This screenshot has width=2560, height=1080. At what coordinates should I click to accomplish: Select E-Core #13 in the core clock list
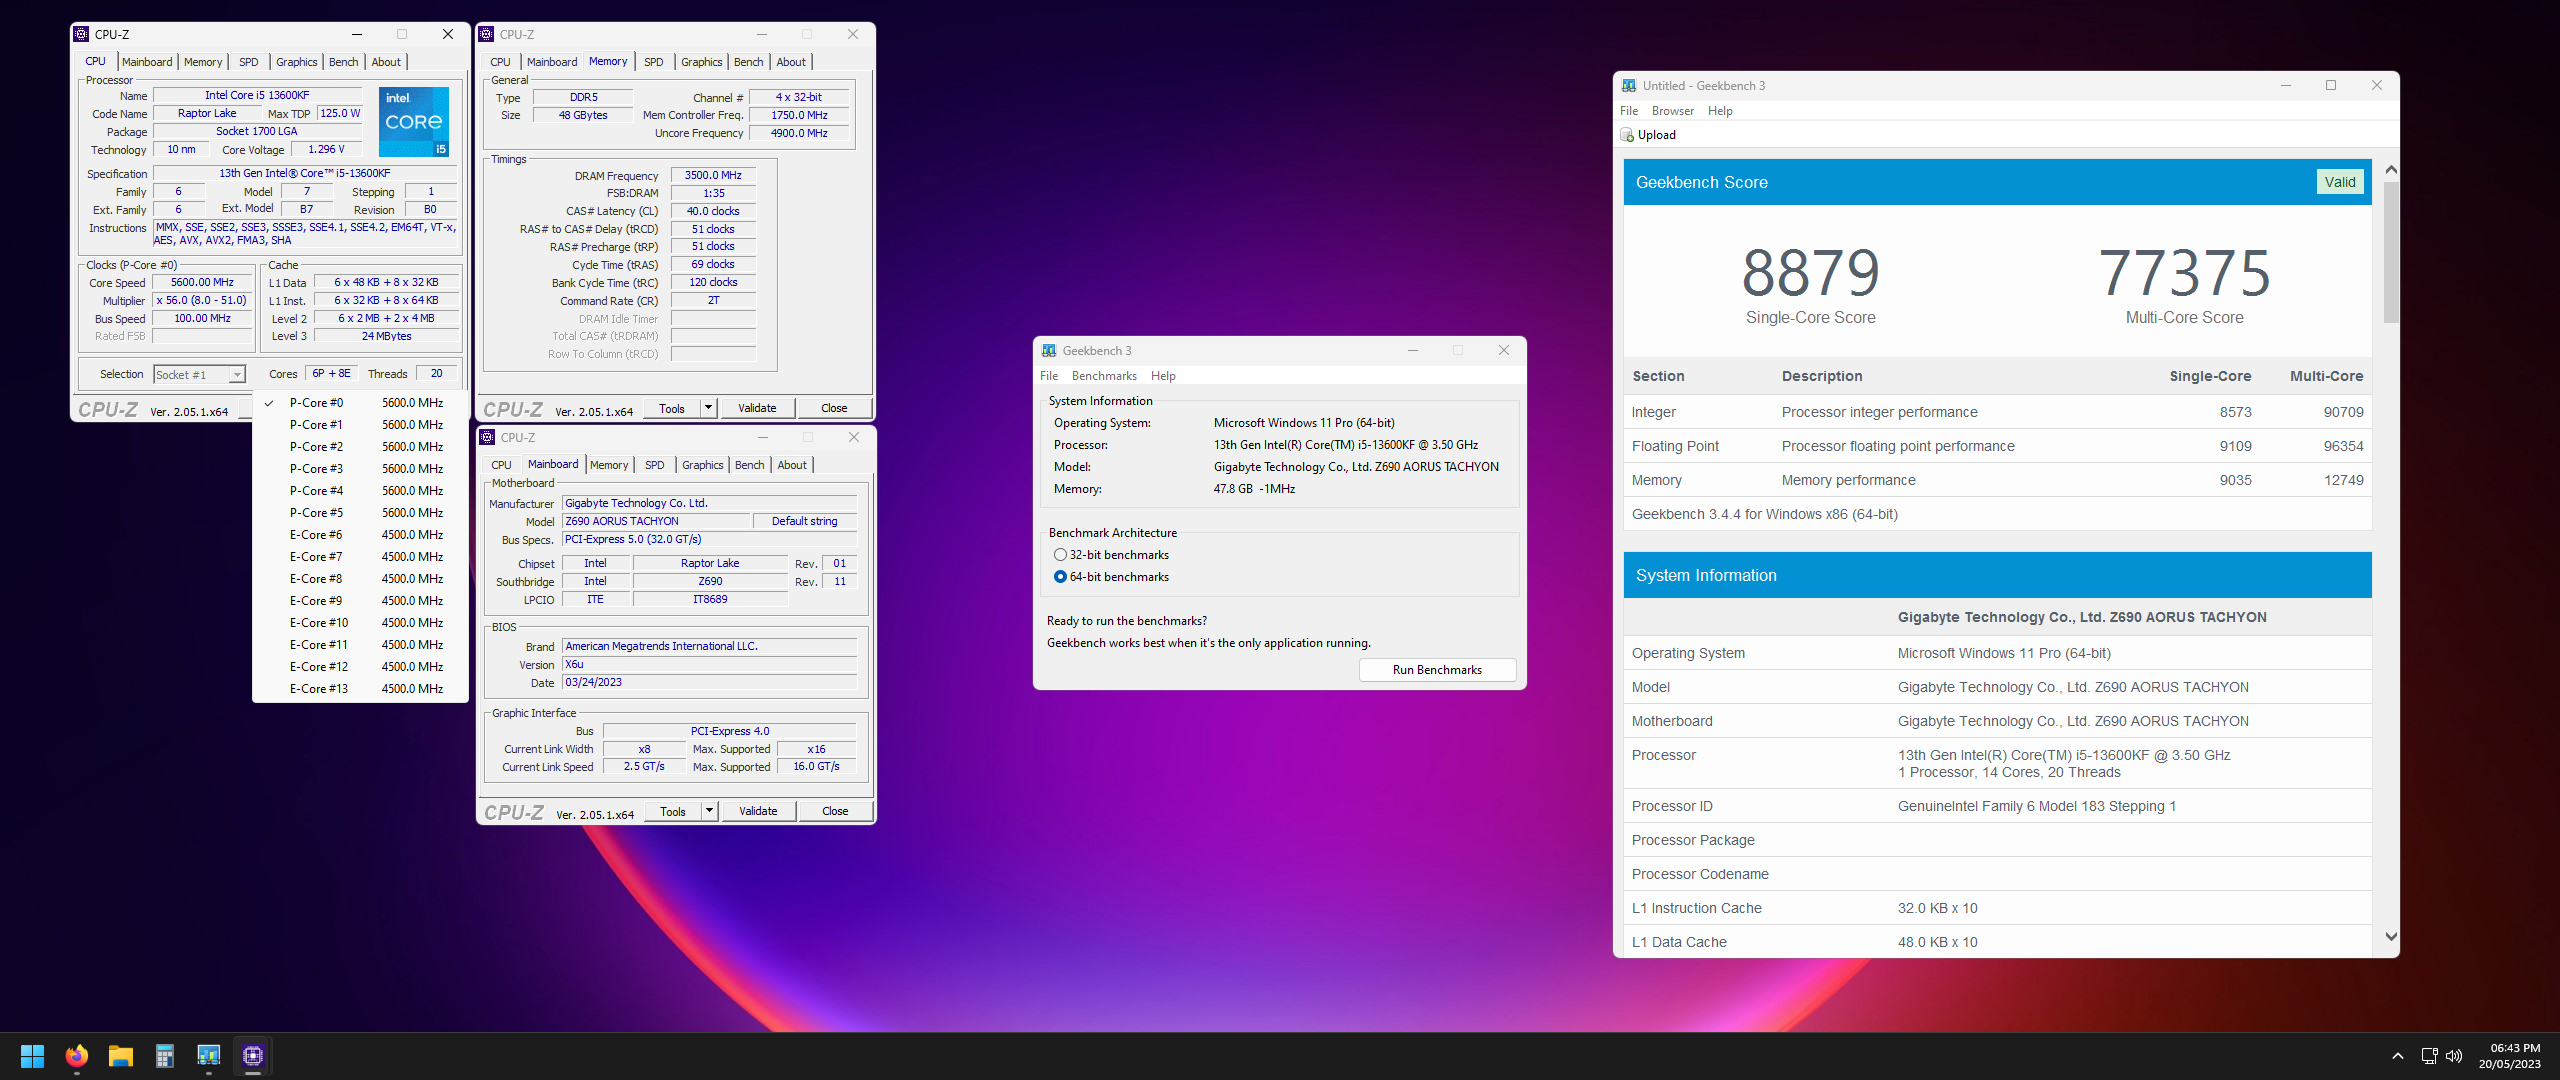(x=361, y=689)
